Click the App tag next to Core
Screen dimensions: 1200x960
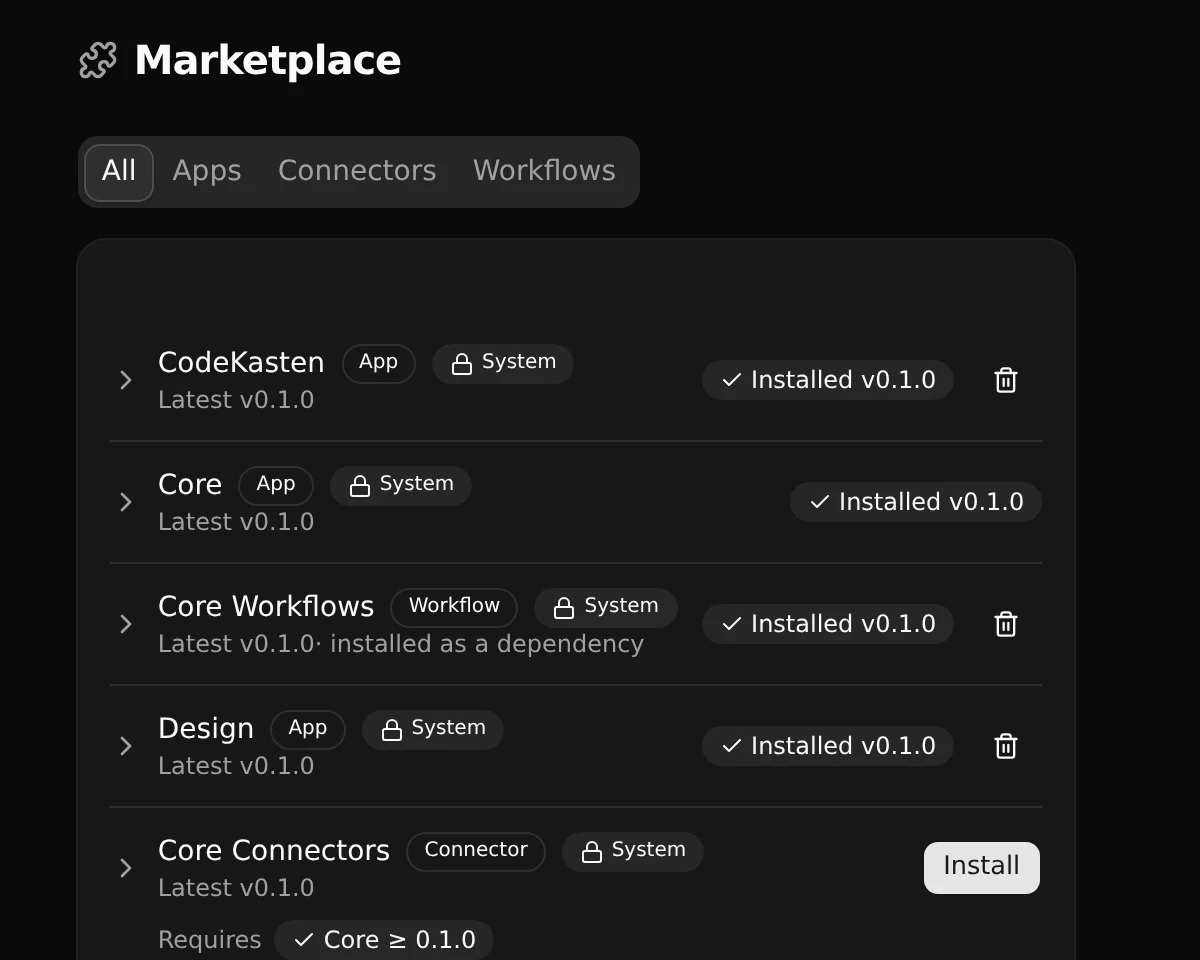click(x=276, y=486)
